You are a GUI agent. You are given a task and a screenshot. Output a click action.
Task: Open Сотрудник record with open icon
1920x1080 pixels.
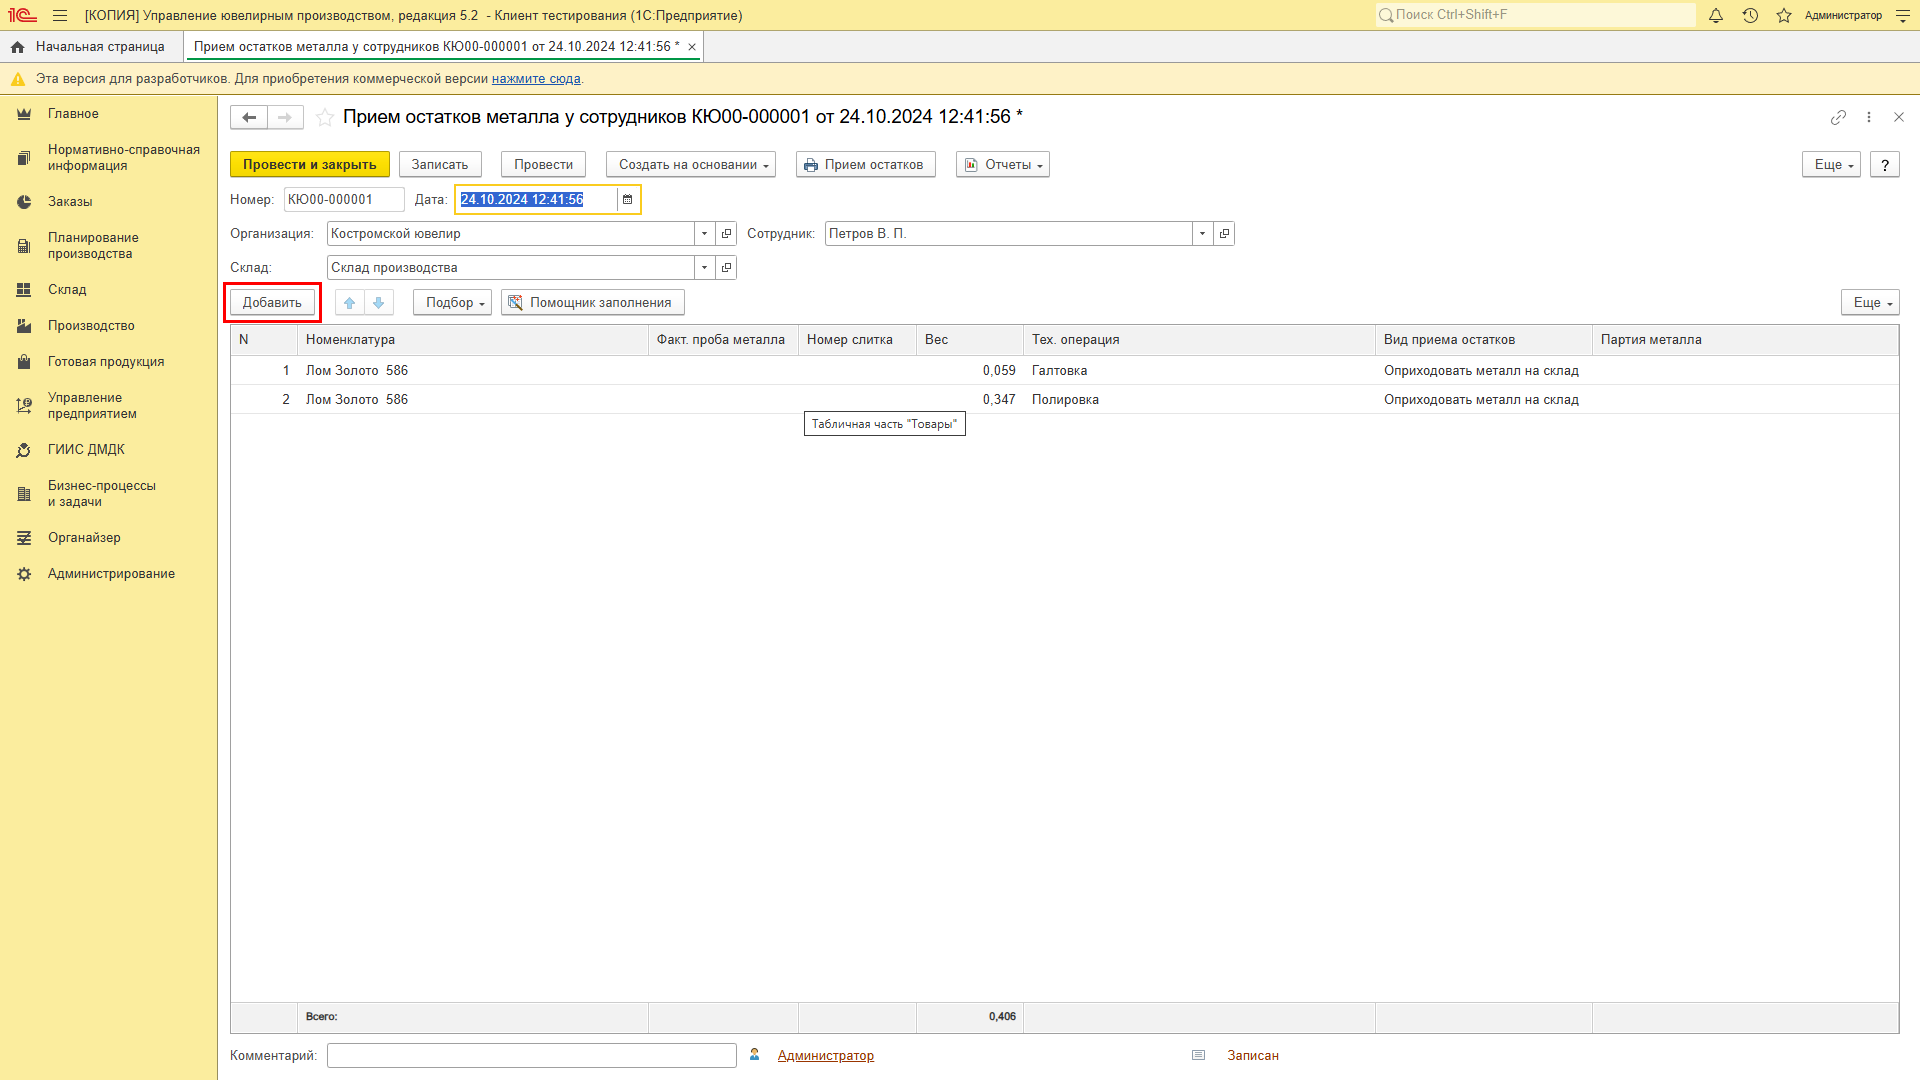click(x=1225, y=234)
